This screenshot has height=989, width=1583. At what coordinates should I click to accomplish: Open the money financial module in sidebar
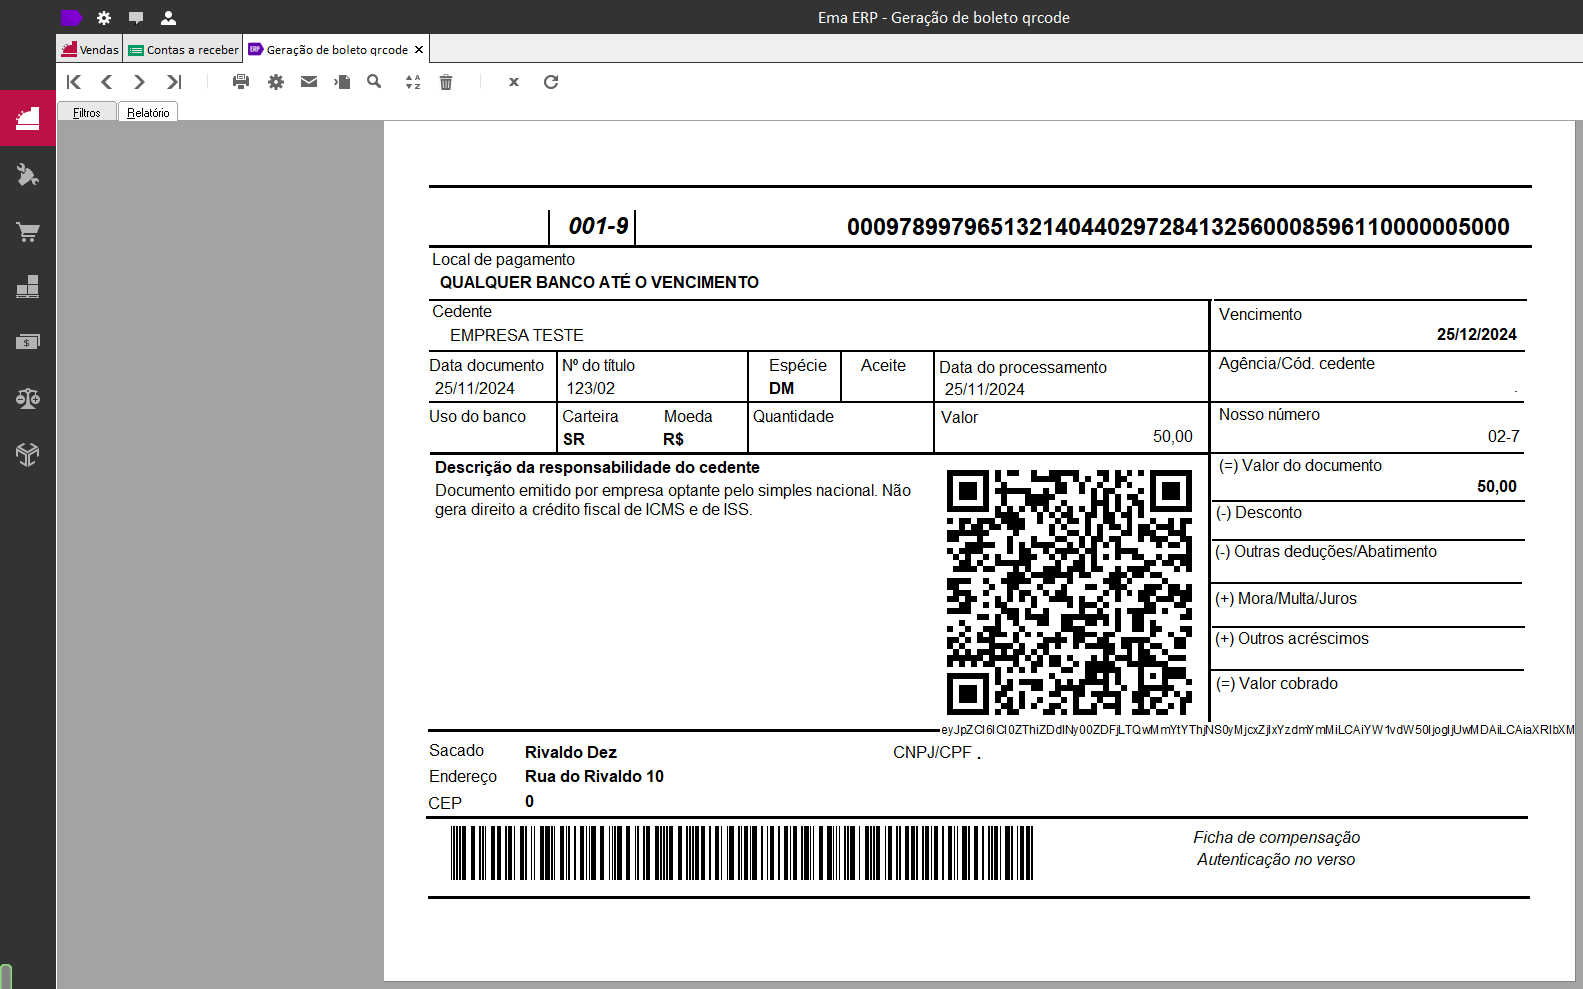tap(28, 342)
